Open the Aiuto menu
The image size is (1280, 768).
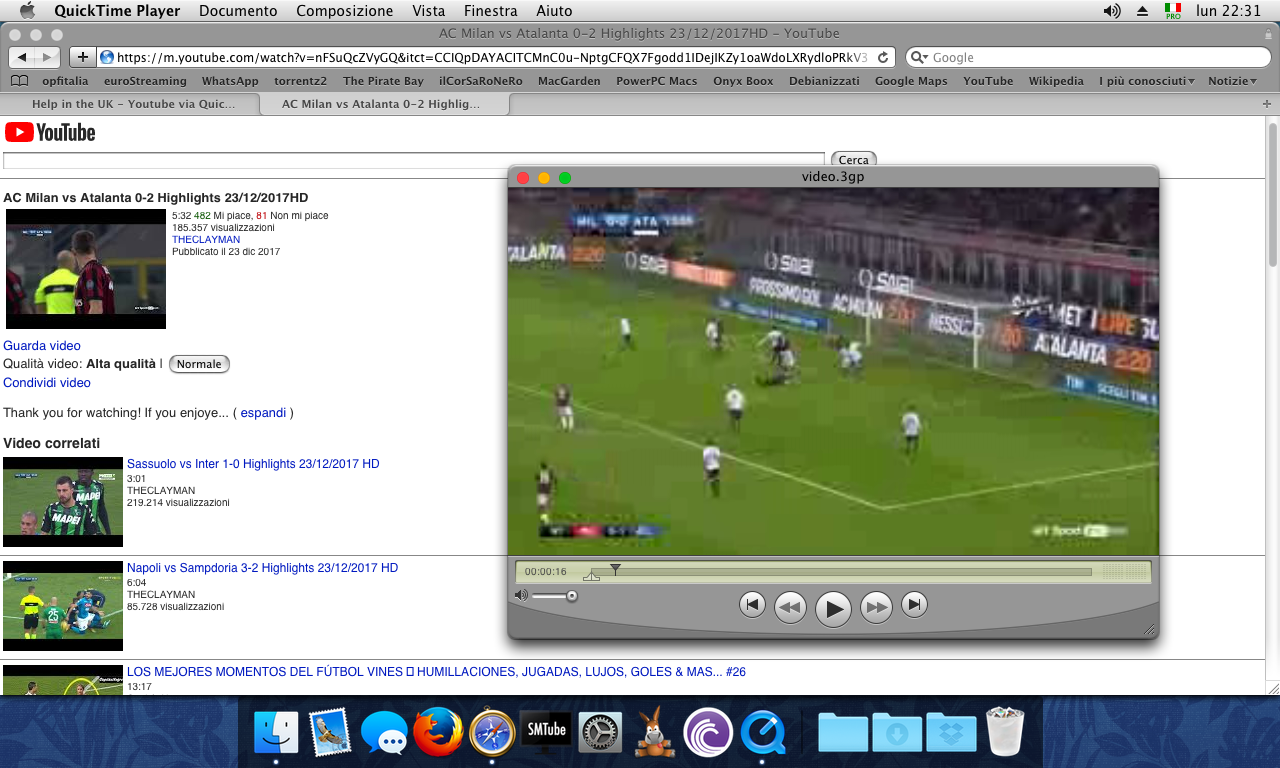point(555,11)
